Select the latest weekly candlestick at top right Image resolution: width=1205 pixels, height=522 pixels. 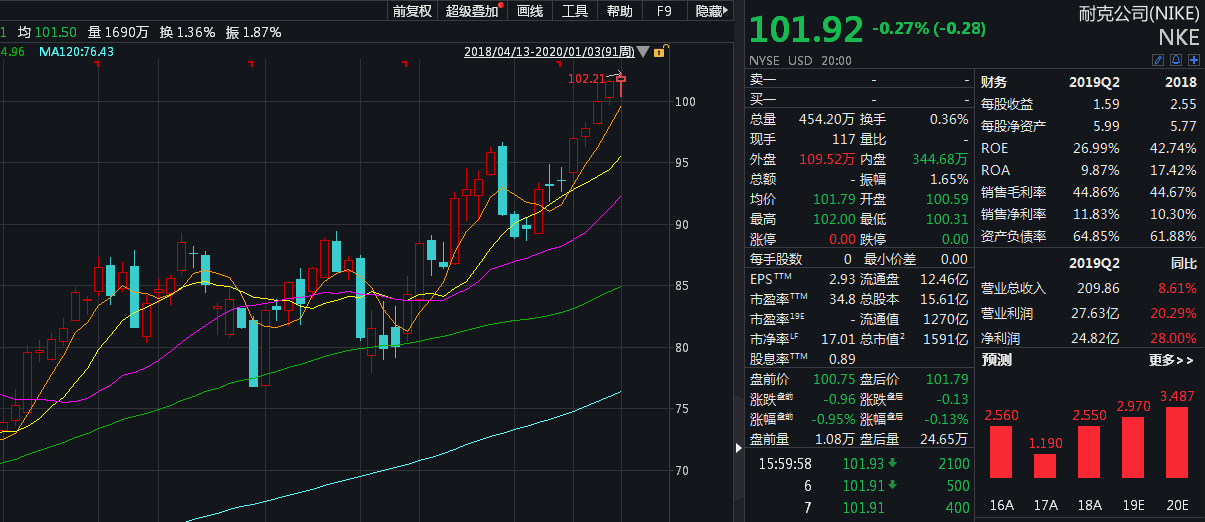(x=622, y=85)
